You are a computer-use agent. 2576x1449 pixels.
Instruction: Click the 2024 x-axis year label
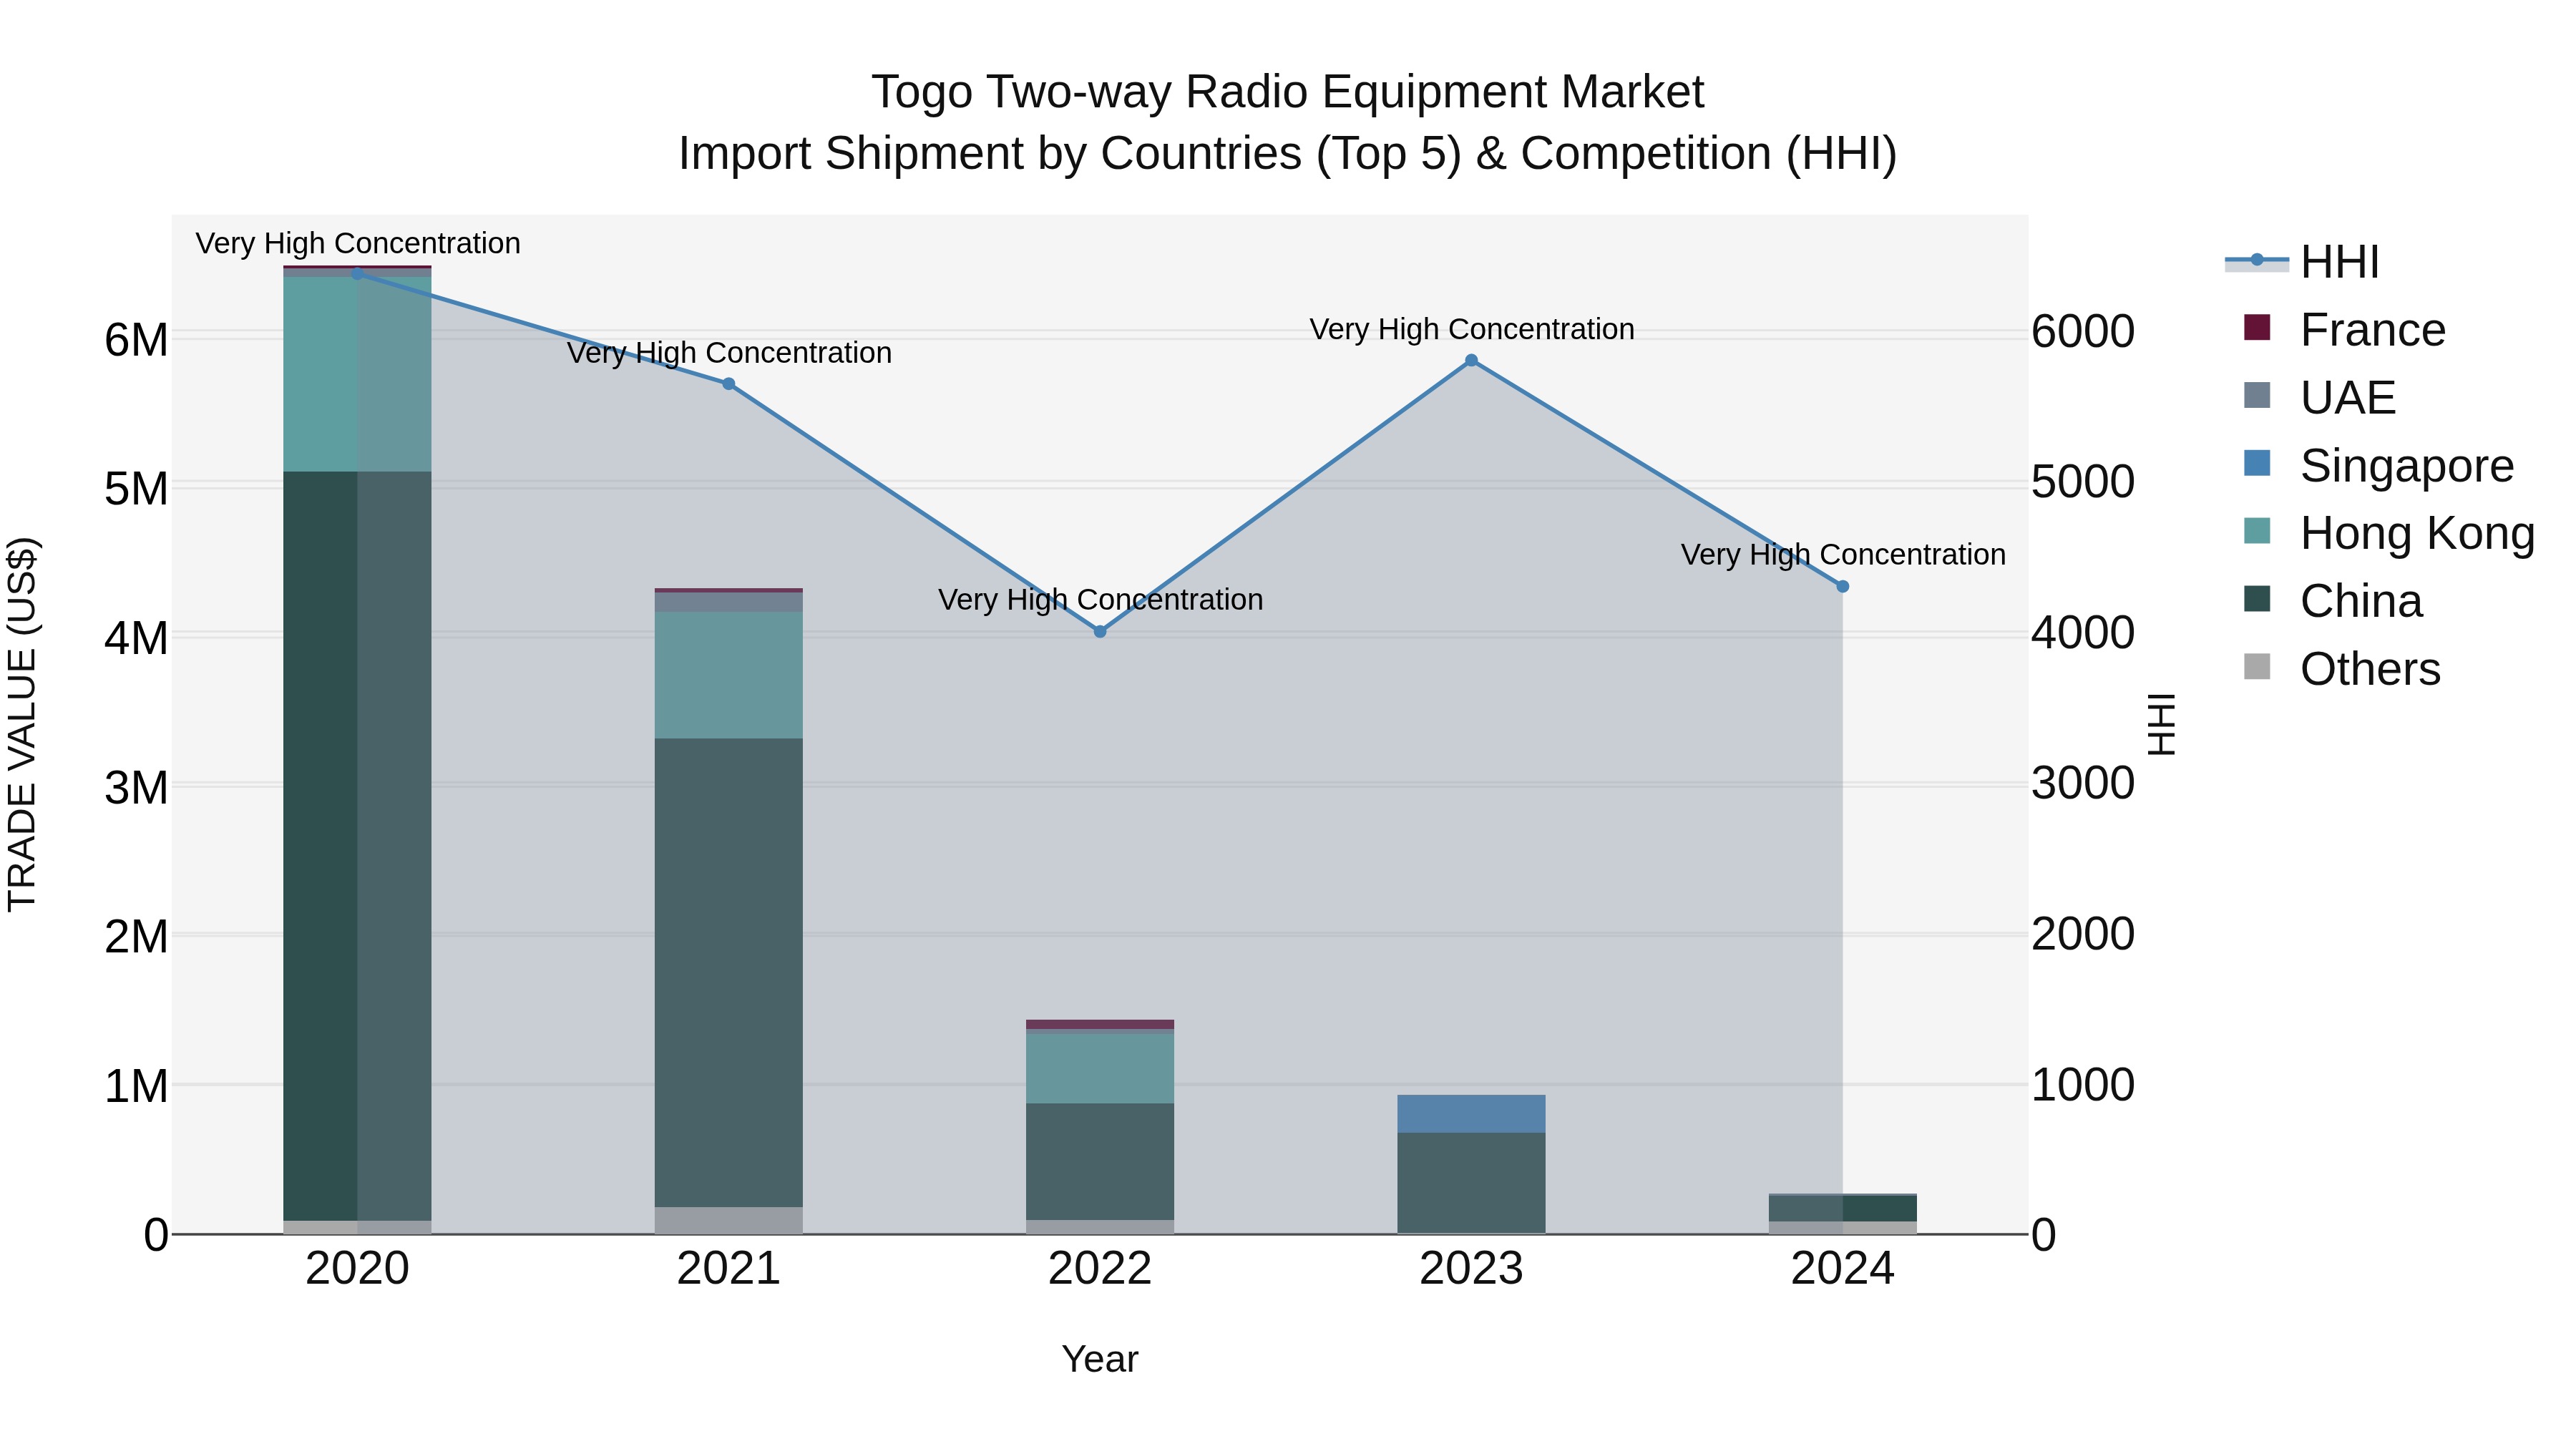tap(1843, 1269)
